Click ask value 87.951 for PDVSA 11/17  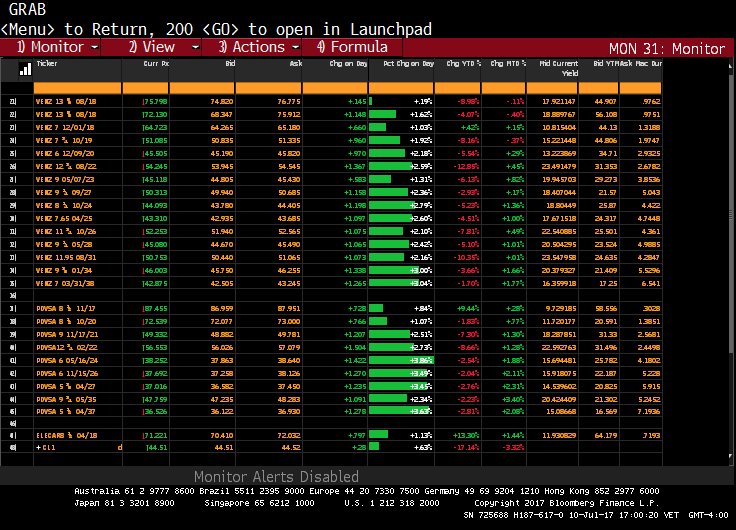(x=289, y=309)
